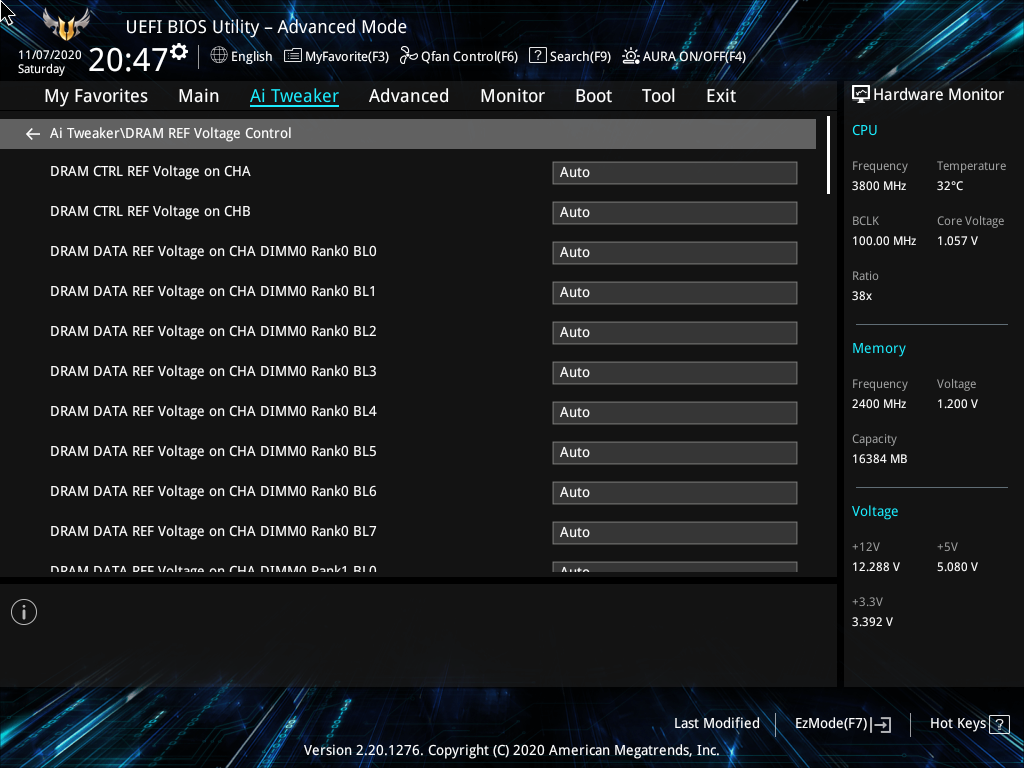Viewport: 1024px width, 768px height.
Task: Select DRAM DATA REF Voltage Rank0 BL3 label
Action: pos(213,371)
